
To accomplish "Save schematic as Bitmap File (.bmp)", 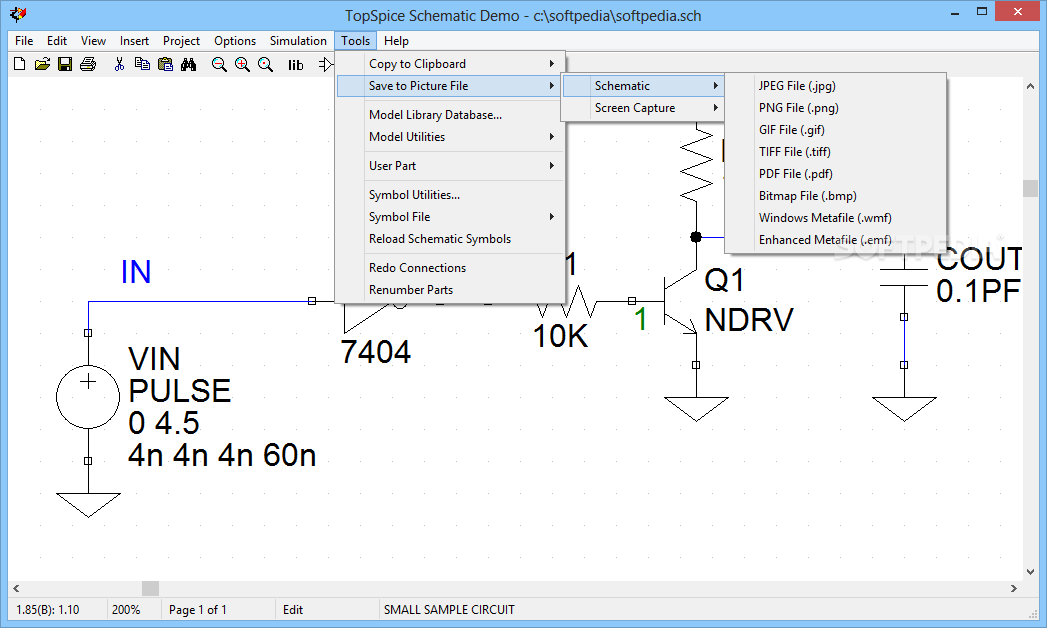I will 836,196.
